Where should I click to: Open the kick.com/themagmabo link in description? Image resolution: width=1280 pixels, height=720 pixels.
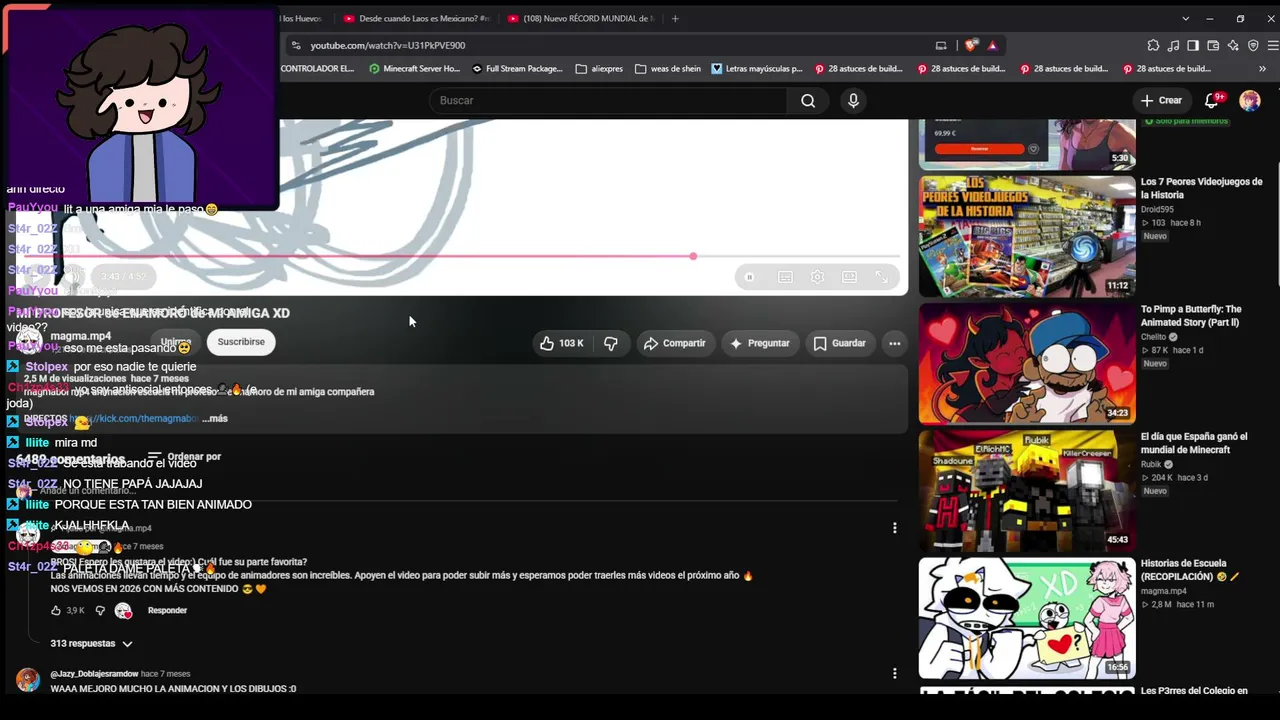pyautogui.click(x=133, y=418)
